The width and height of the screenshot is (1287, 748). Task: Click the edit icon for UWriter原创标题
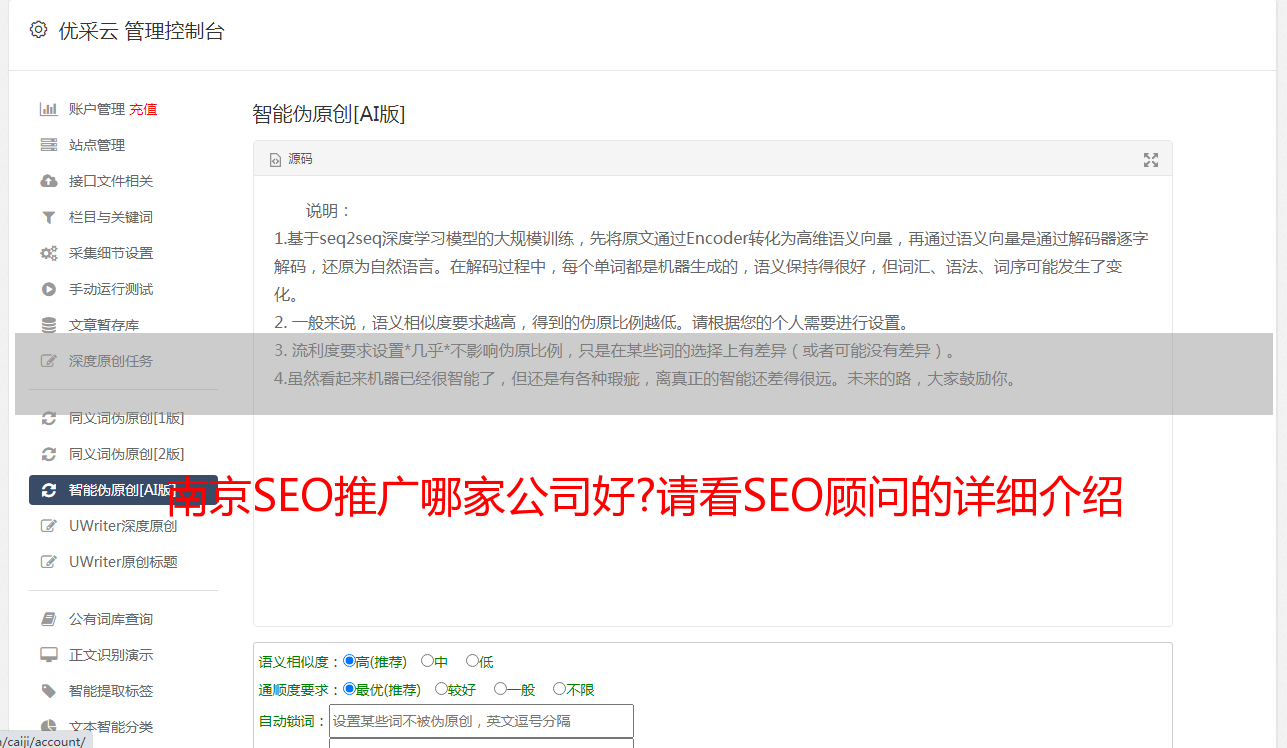[48, 562]
